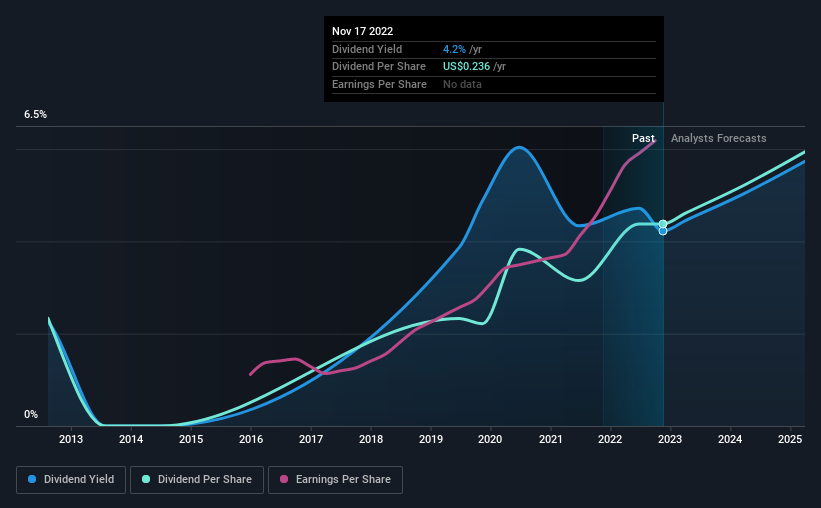Click the 2022 x-axis label
The height and width of the screenshot is (508, 821).
(x=610, y=439)
